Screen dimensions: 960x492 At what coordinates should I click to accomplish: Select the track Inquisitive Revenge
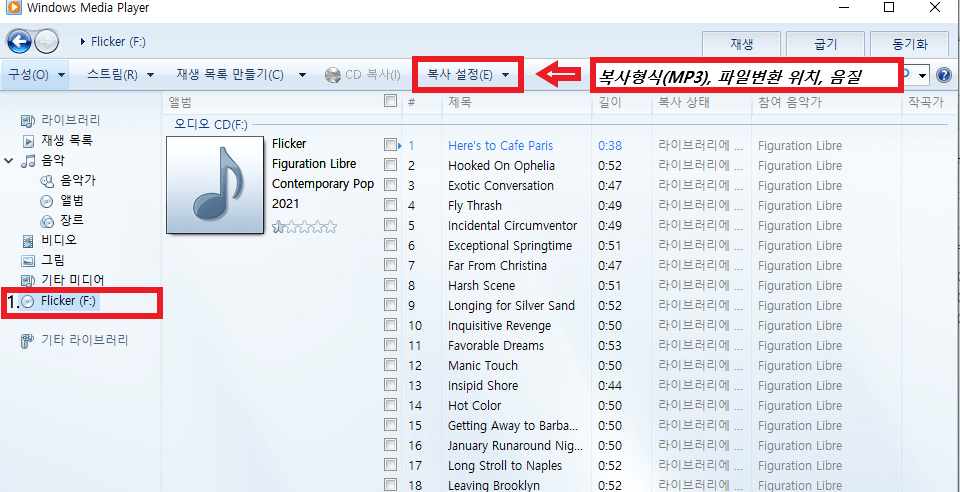click(x=500, y=326)
